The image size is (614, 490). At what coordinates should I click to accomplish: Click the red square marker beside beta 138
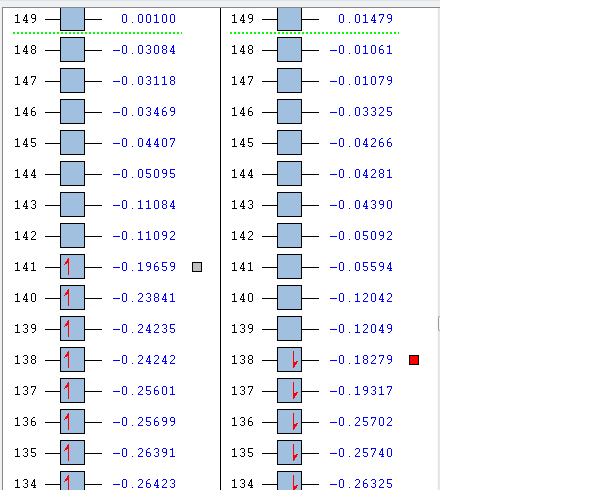[414, 360]
